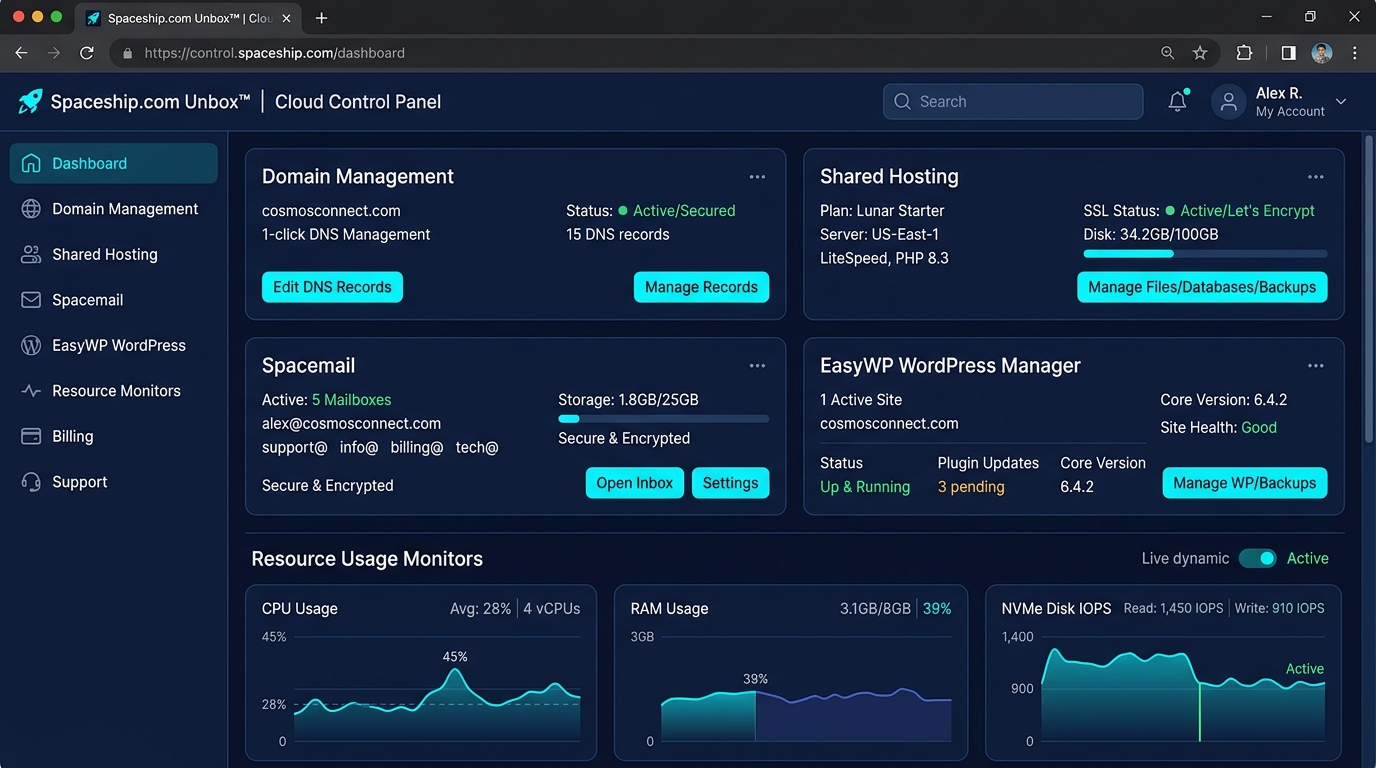Click the Support headset icon
1376x768 pixels.
coord(31,482)
